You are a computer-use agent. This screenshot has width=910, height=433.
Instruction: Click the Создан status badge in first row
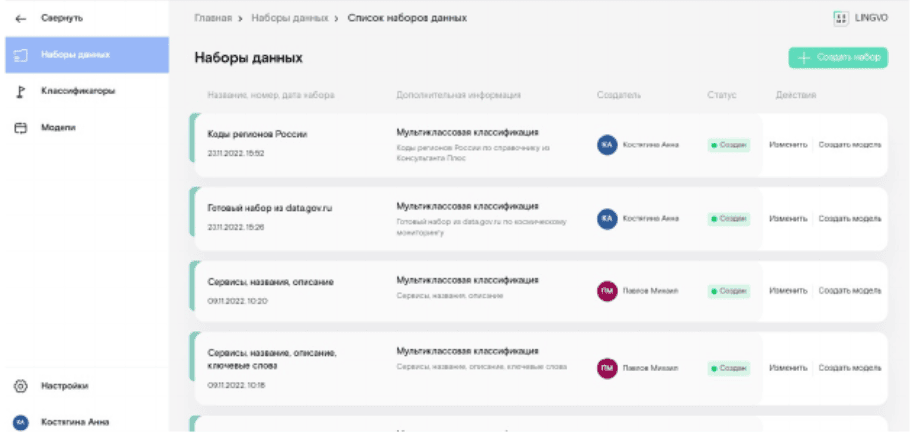pos(728,144)
